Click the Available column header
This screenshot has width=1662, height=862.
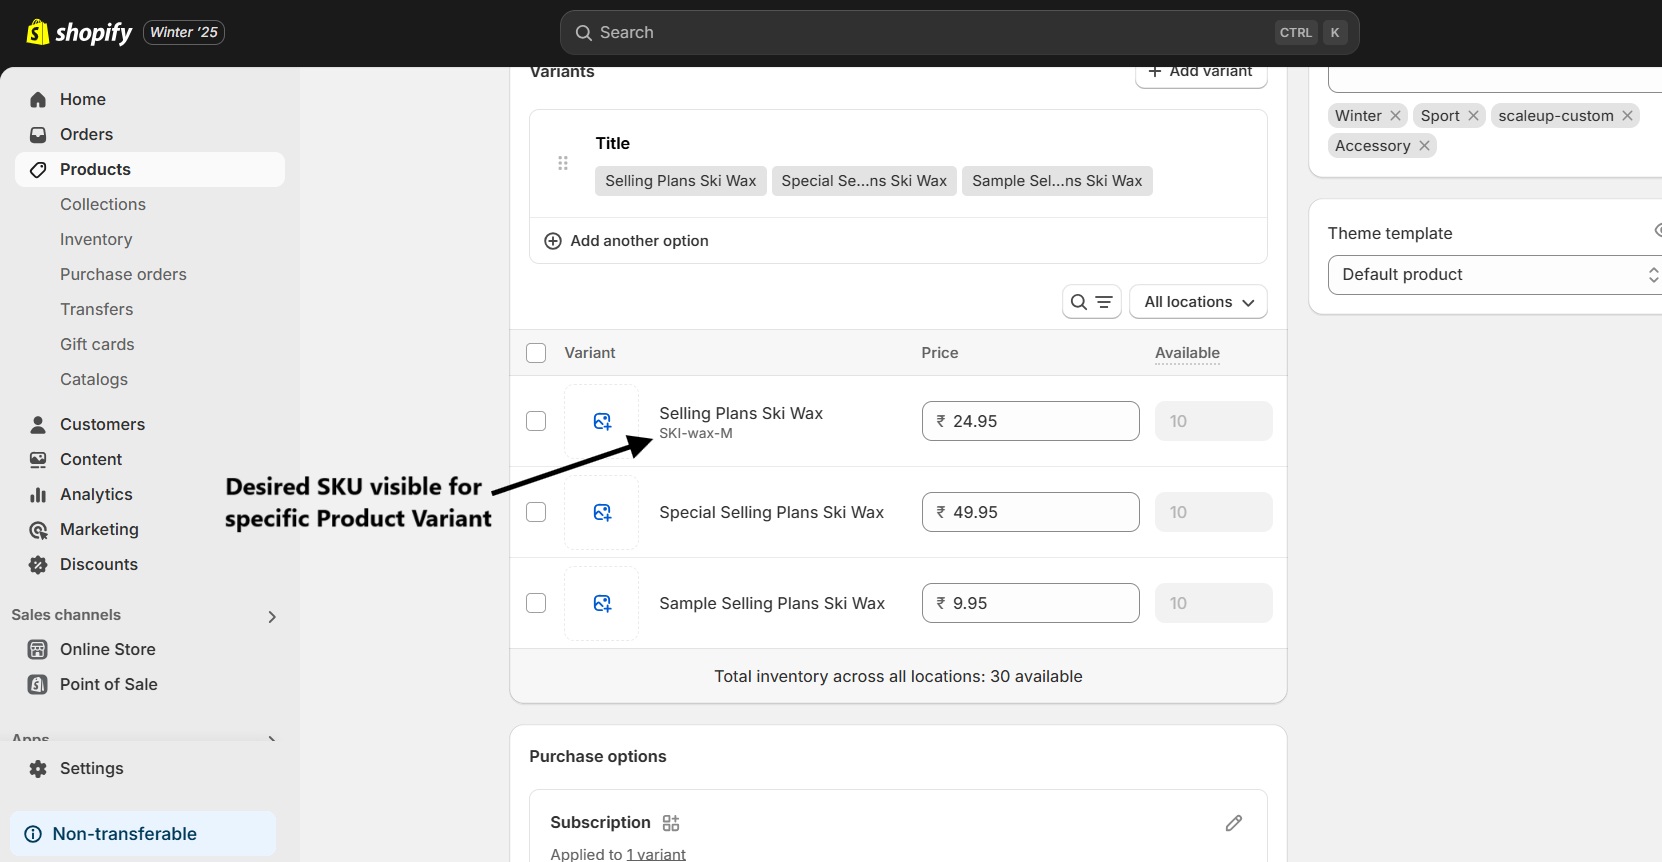click(1187, 353)
